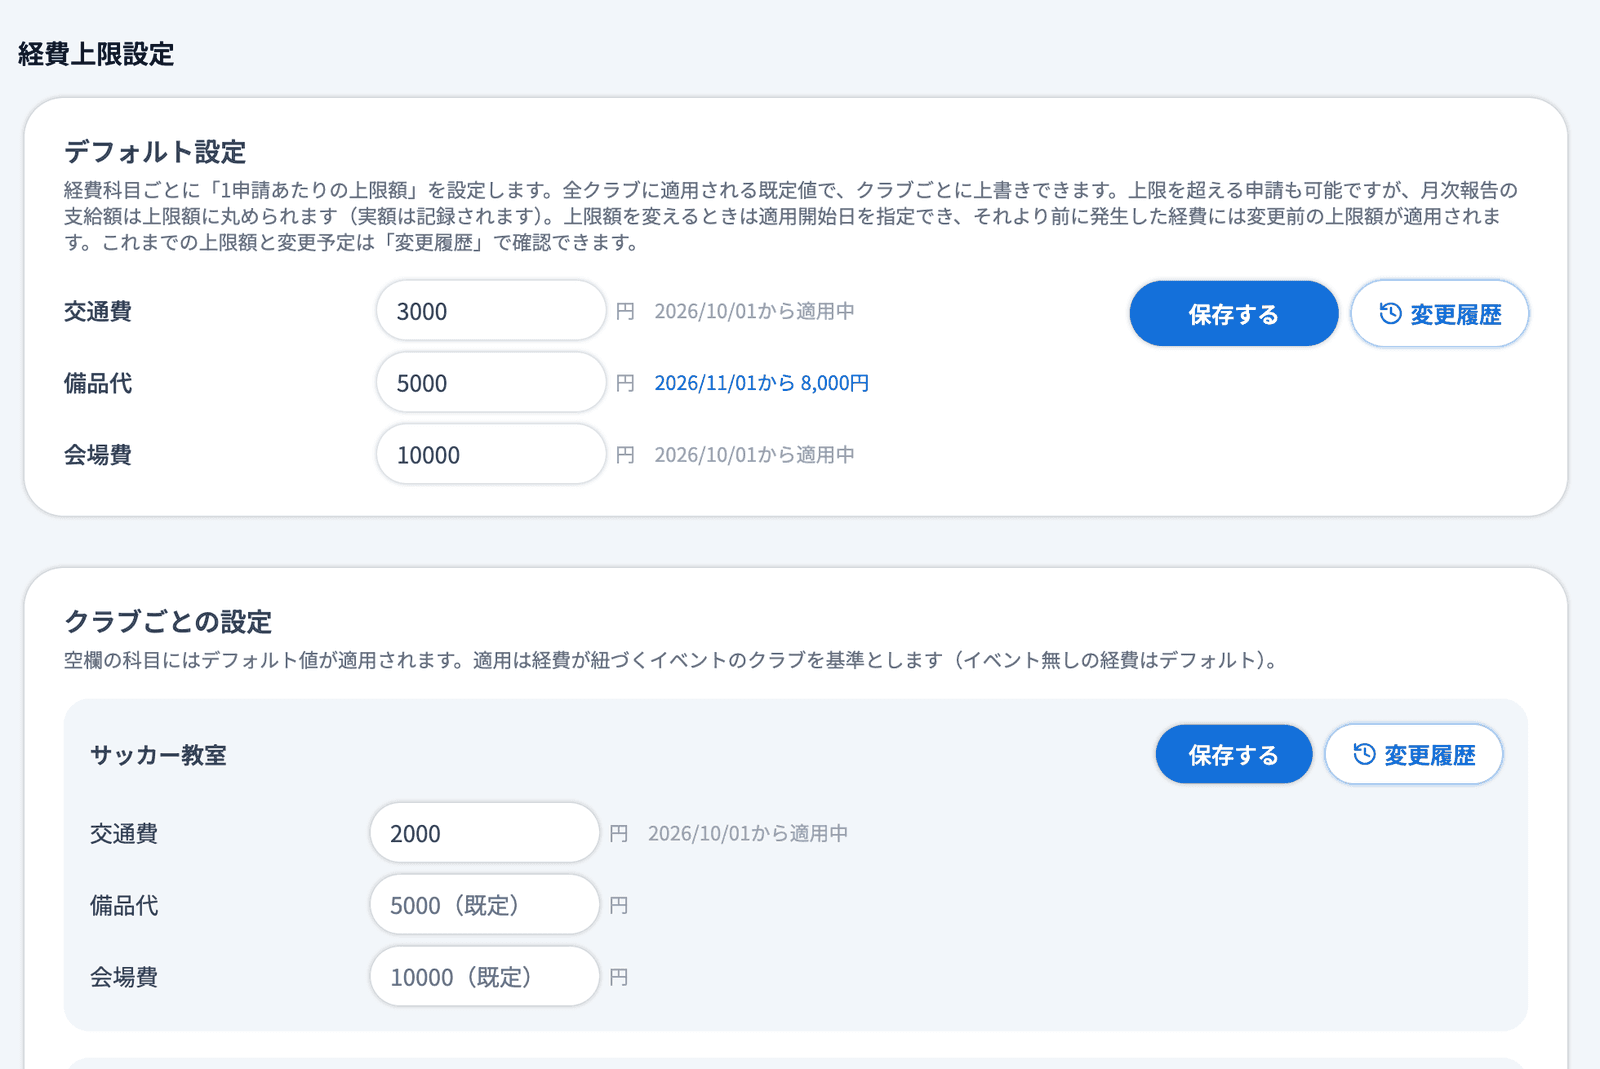The image size is (1600, 1069).
Task: Focus the サッカー教室 交通費 field showing 2000
Action: click(x=484, y=833)
